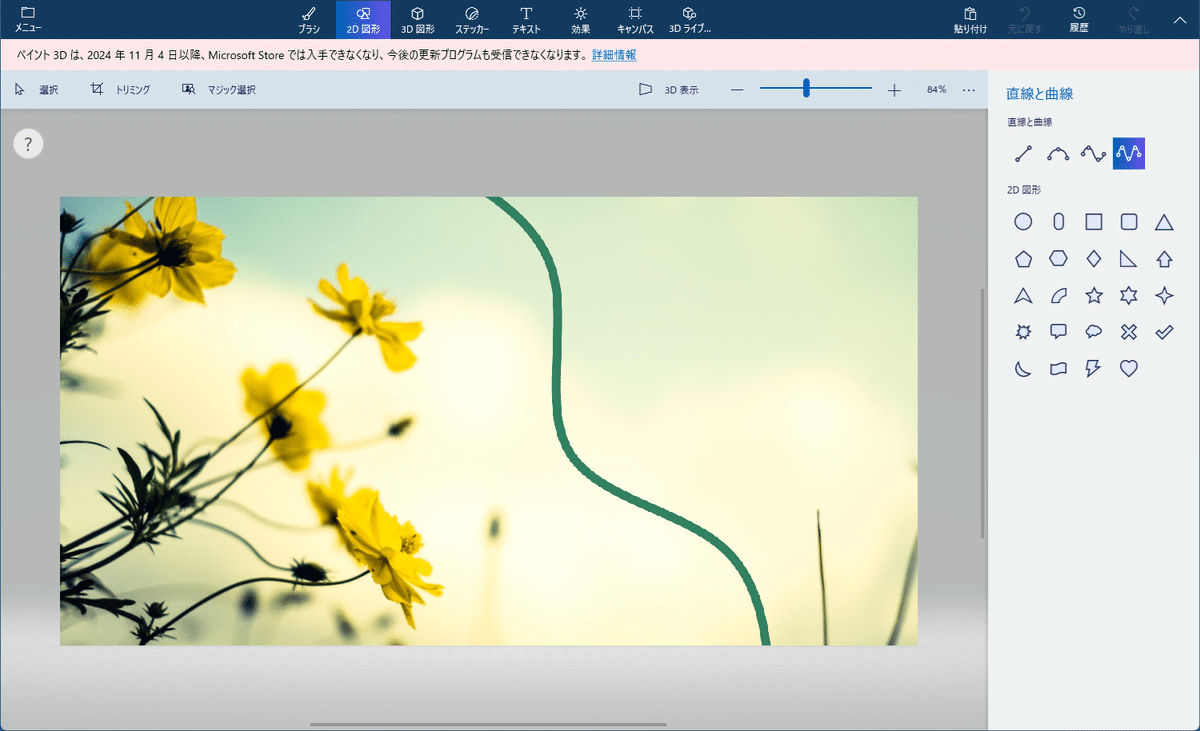Image resolution: width=1200 pixels, height=731 pixels.
Task: Add the crescent moon shape
Action: (x=1023, y=368)
